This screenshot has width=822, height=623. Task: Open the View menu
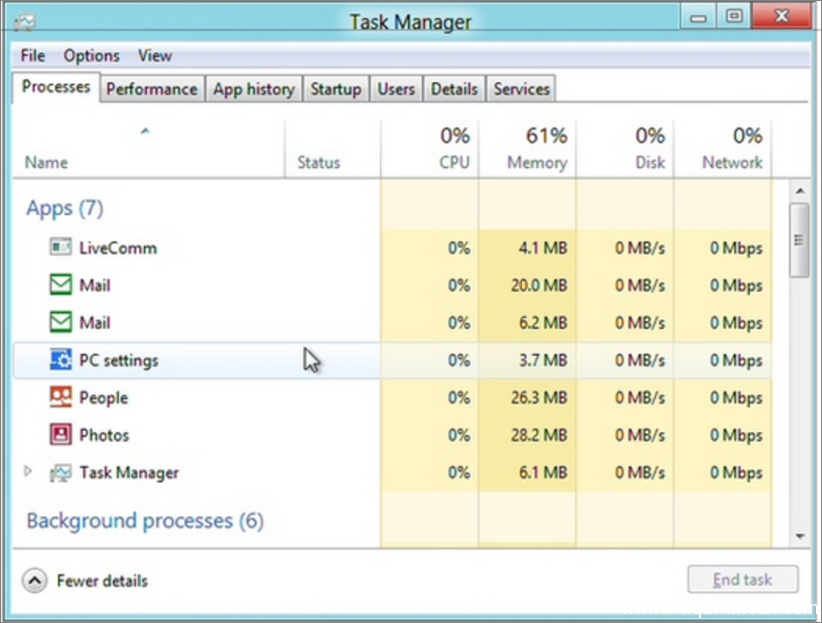tap(155, 56)
